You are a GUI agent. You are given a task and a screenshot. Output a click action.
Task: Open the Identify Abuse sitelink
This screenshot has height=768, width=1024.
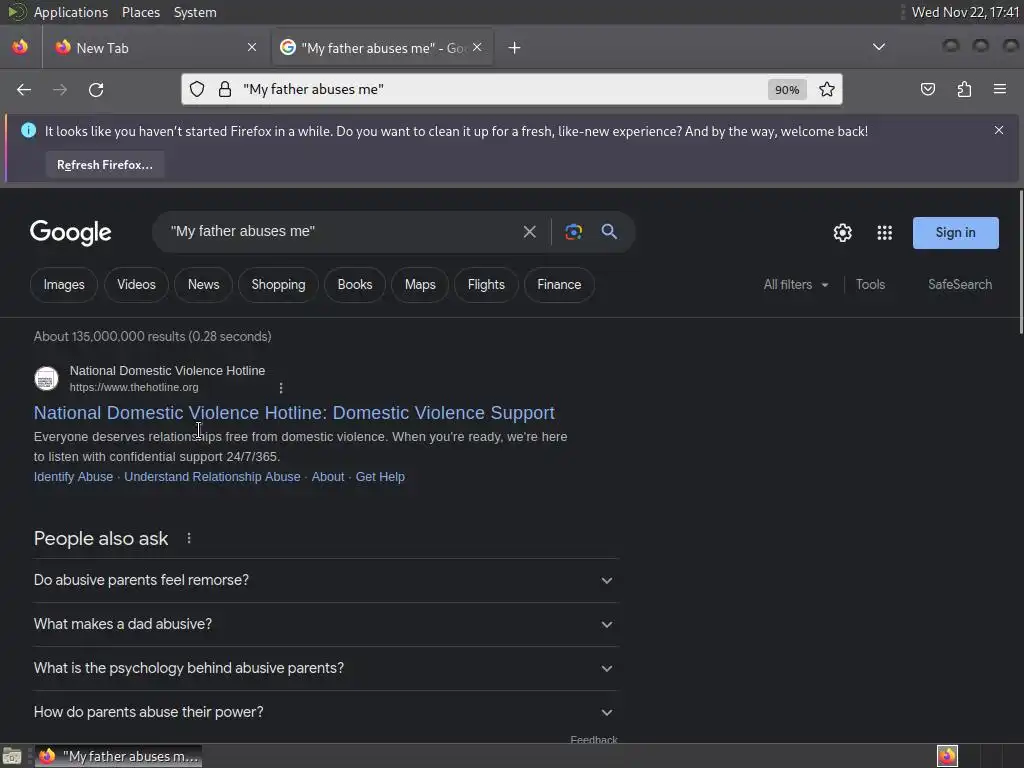73,477
